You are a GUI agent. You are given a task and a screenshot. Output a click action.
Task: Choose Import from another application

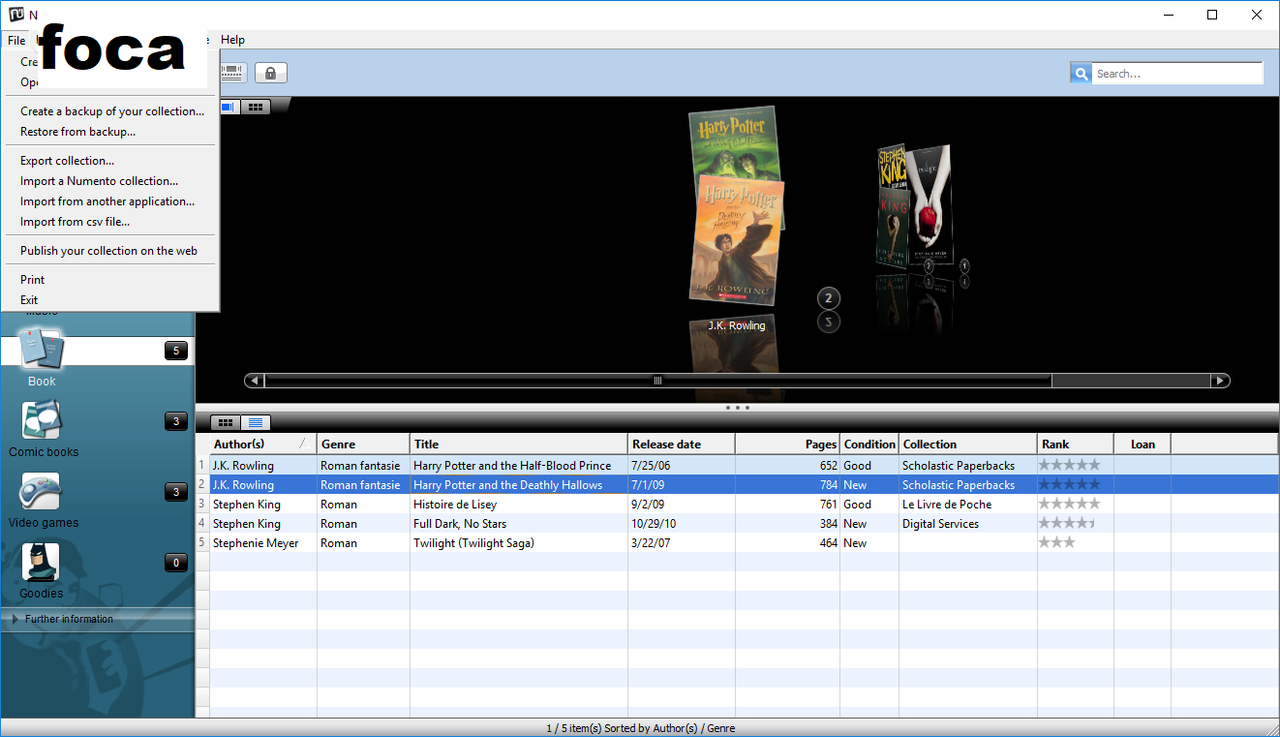tap(107, 201)
